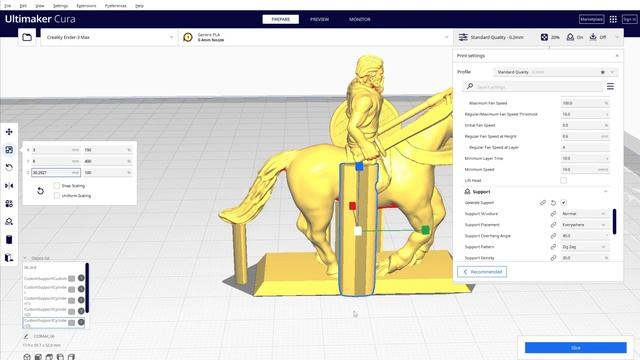Collapse the Object list expander
Viewport: 640px width, 360px height.
25,258
